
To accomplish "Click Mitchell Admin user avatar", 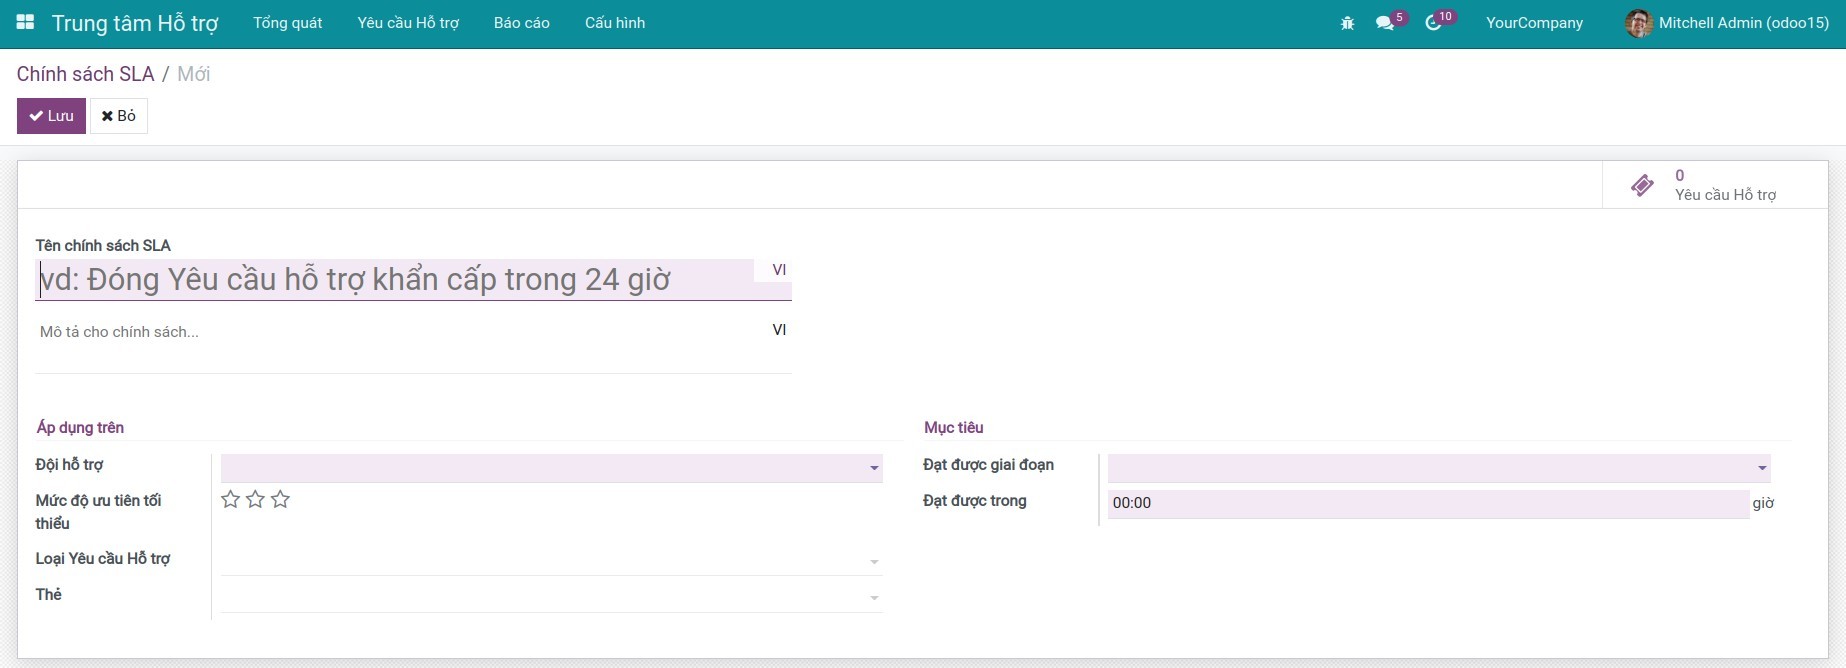I will tap(1638, 23).
